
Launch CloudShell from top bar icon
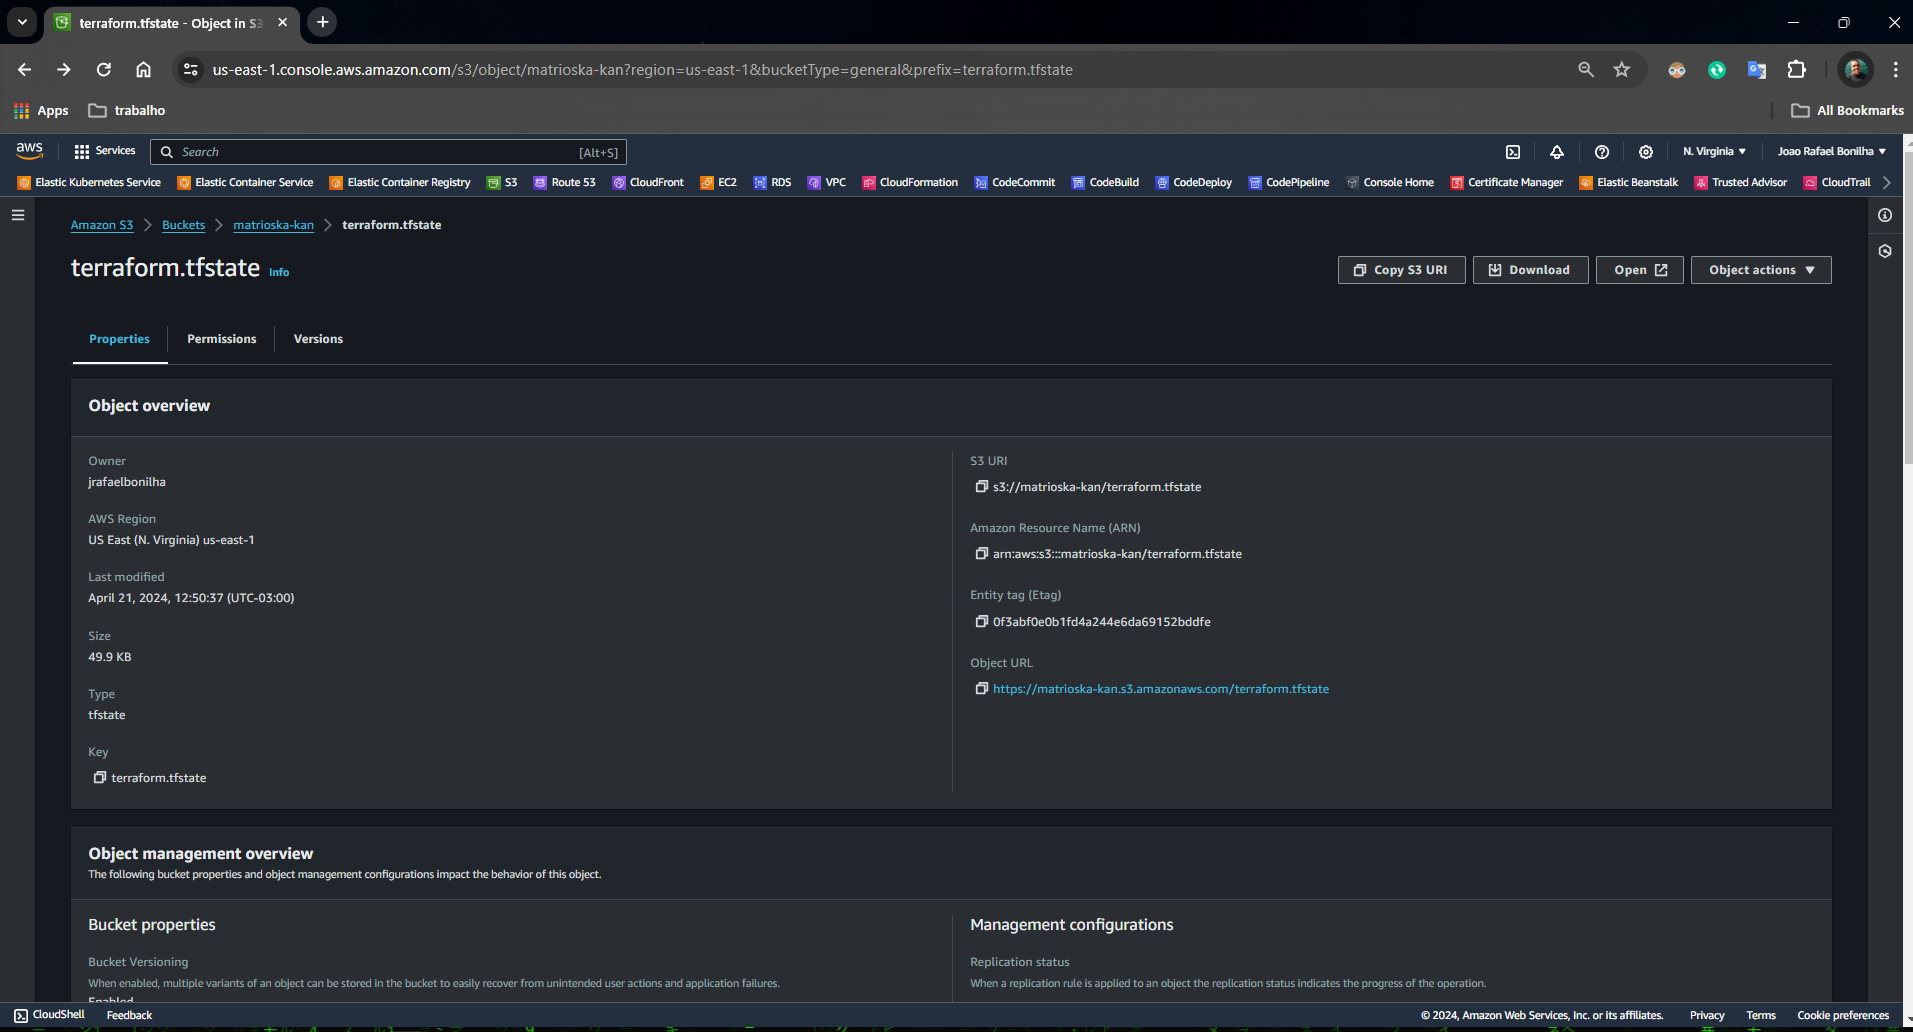(x=1513, y=152)
